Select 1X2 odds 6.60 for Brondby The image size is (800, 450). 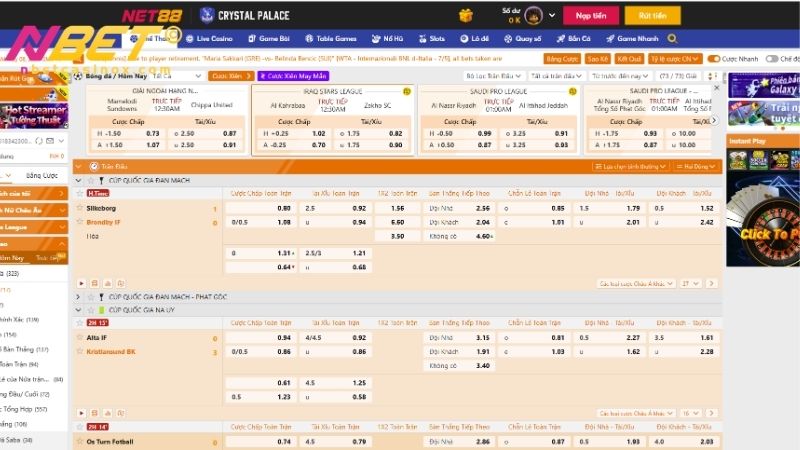(397, 222)
